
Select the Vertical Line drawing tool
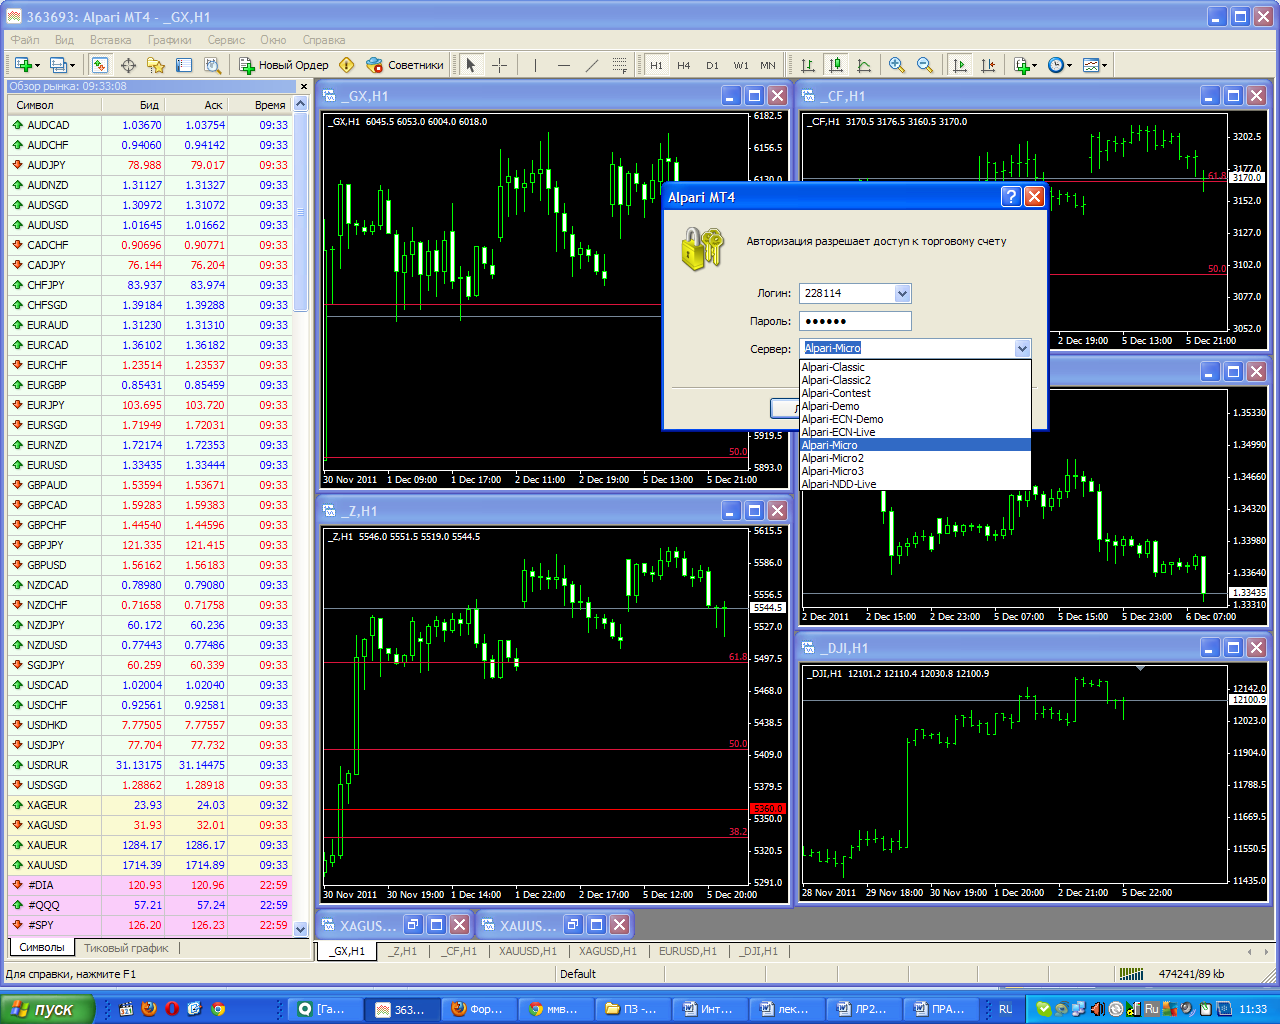(536, 65)
